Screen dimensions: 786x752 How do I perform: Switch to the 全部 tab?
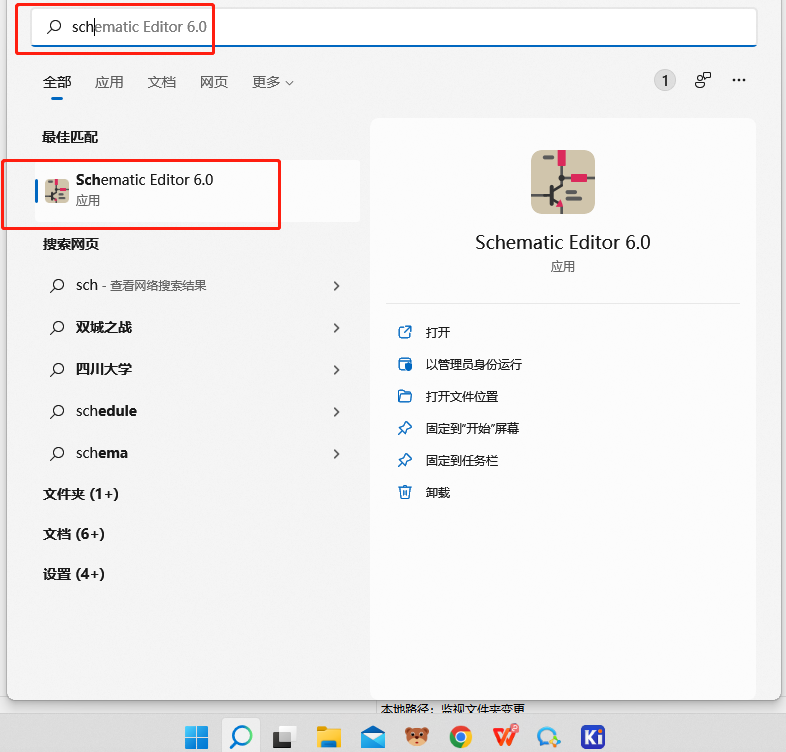pos(57,82)
